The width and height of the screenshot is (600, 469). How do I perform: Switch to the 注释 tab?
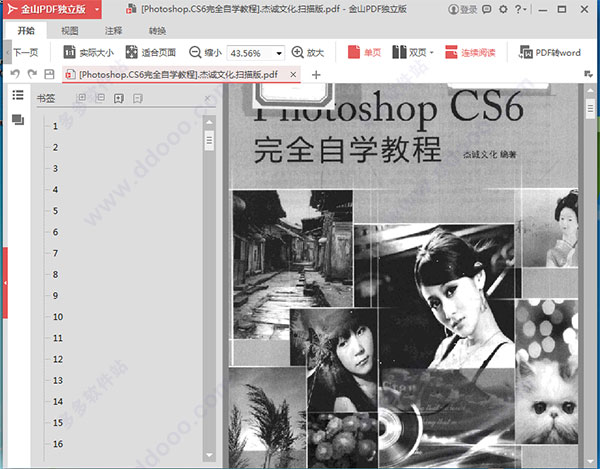(x=113, y=31)
